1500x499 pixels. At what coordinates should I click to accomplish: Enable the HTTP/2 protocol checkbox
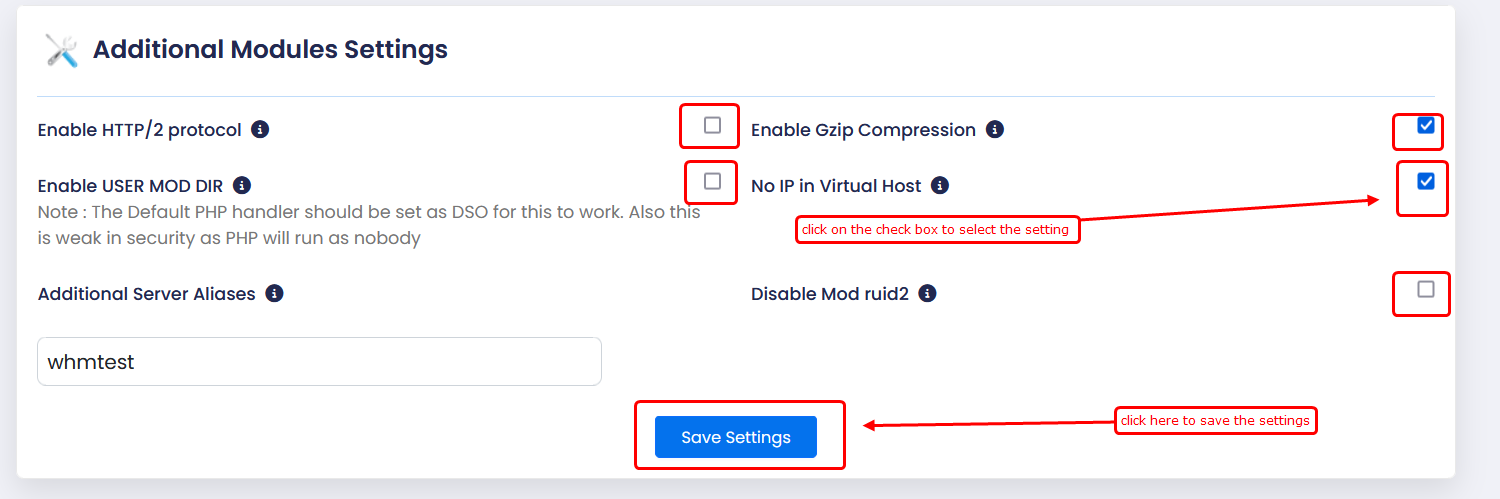[x=712, y=125]
